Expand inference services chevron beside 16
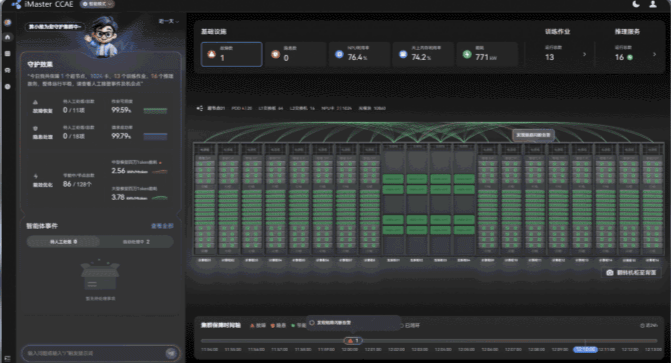671x363 pixels. pyautogui.click(x=654, y=54)
